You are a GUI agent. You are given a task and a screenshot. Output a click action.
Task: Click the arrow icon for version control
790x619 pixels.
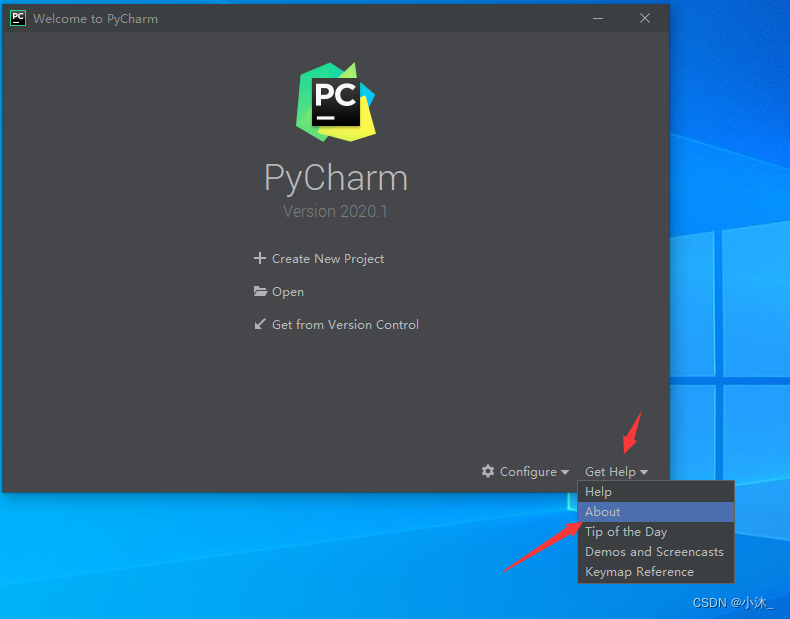point(260,324)
